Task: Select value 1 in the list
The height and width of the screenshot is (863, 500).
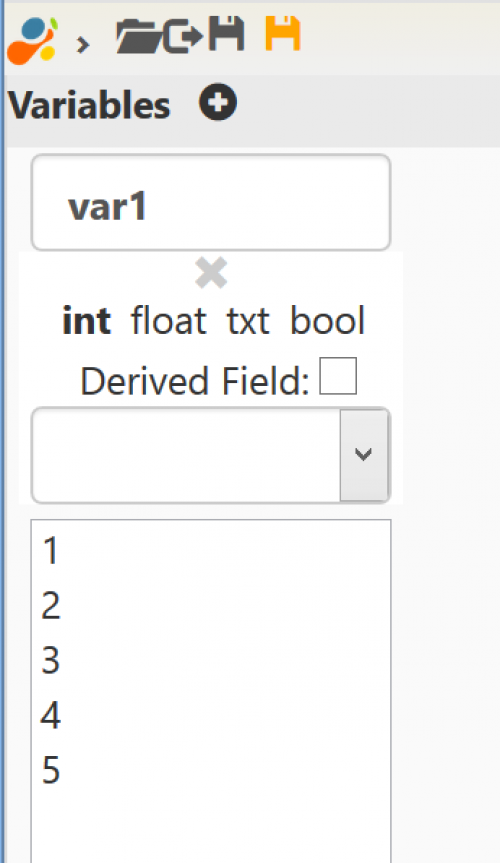Action: [211, 550]
